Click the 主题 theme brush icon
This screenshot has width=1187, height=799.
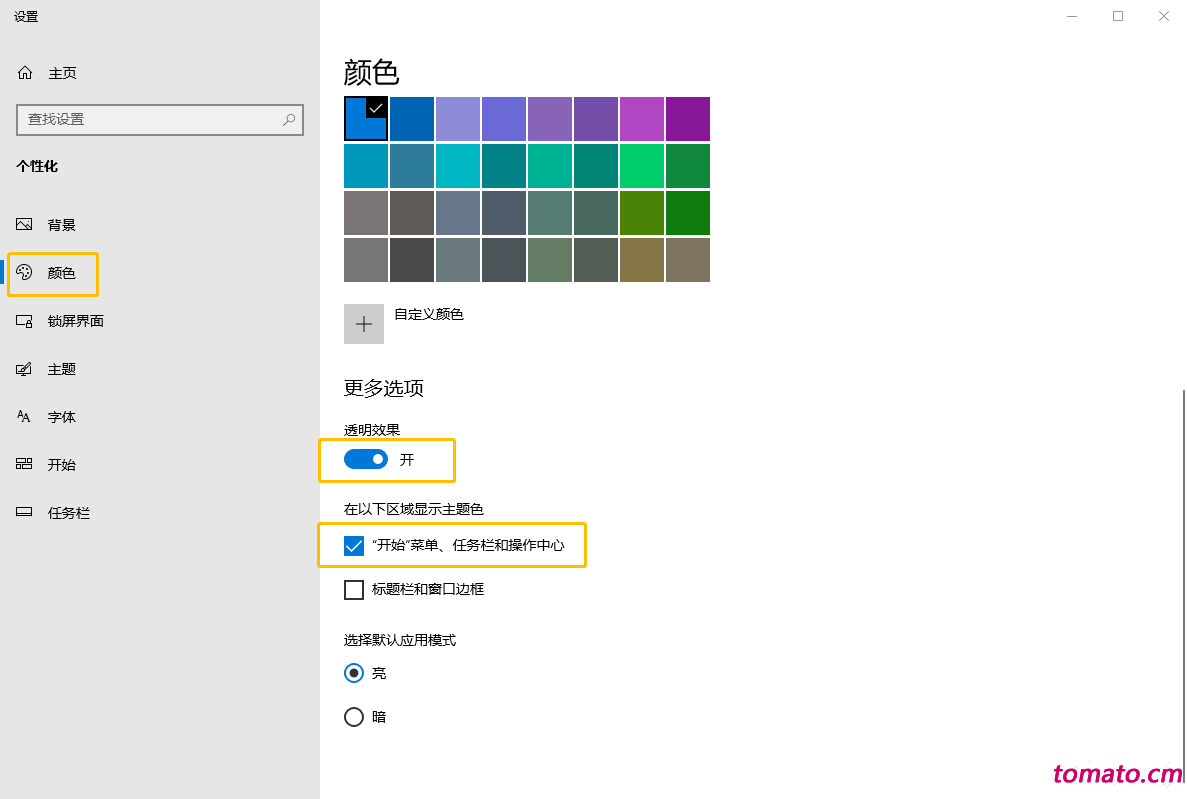24,369
